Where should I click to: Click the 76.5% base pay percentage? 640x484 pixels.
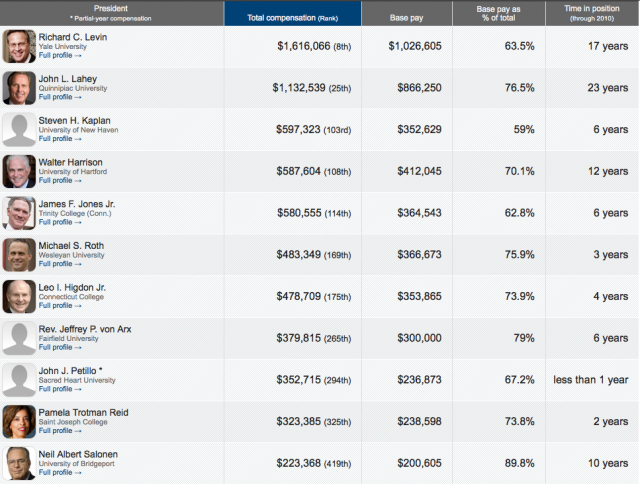pos(520,88)
